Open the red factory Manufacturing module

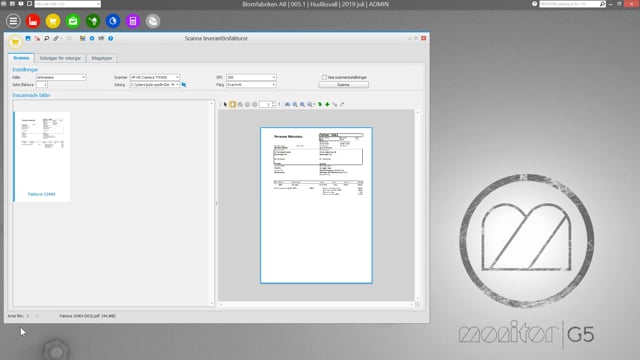coord(33,21)
